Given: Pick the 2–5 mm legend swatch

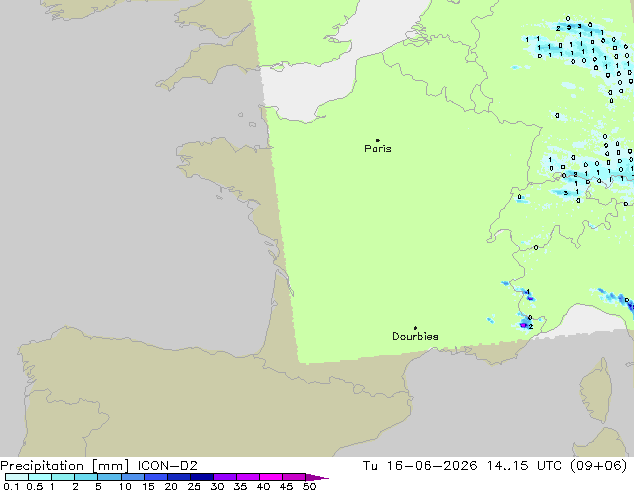Looking at the screenshot, I should (86, 477).
